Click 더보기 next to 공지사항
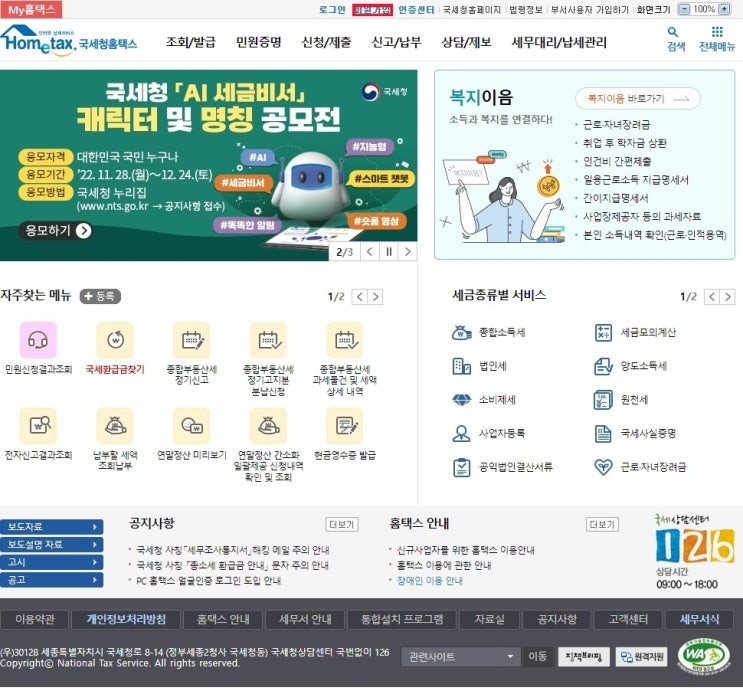Viewport: 743px width, 694px height. click(342, 524)
